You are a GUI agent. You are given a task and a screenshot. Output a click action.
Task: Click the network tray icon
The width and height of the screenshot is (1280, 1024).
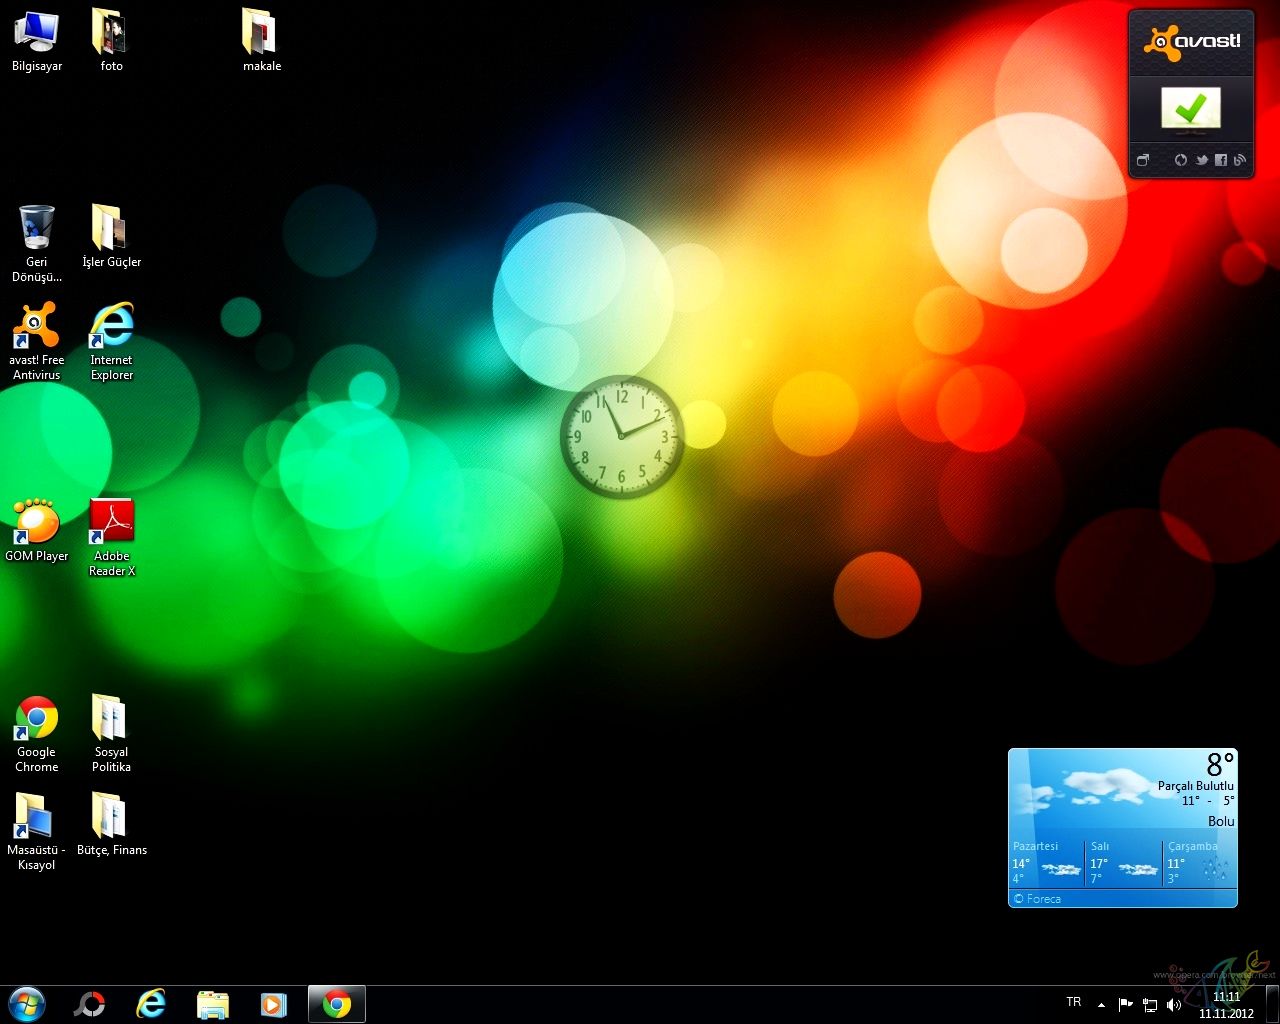point(1150,1004)
